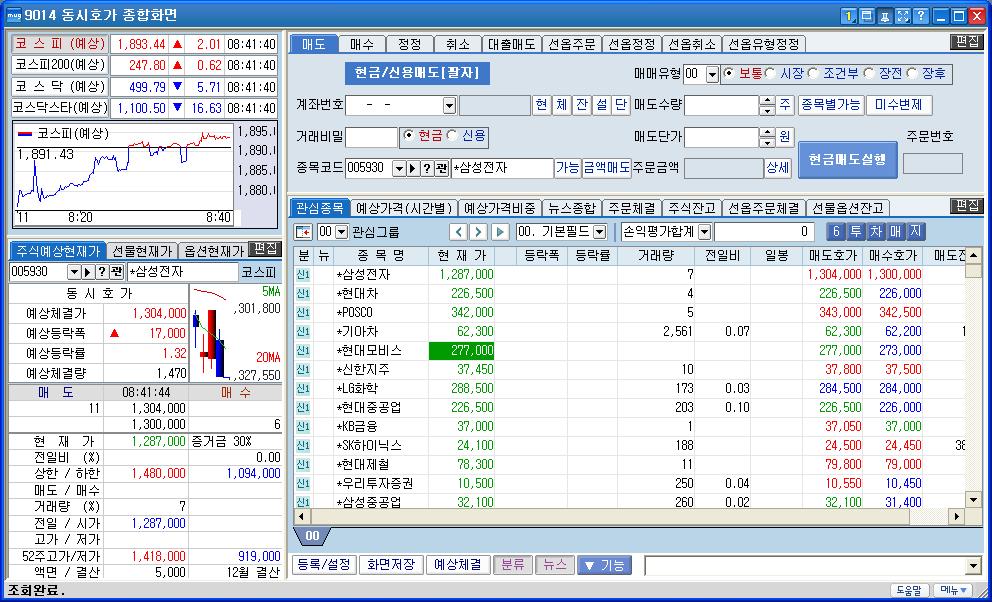Open the 00. 기본필드 dropdown
The width and height of the screenshot is (992, 602).
click(x=599, y=231)
